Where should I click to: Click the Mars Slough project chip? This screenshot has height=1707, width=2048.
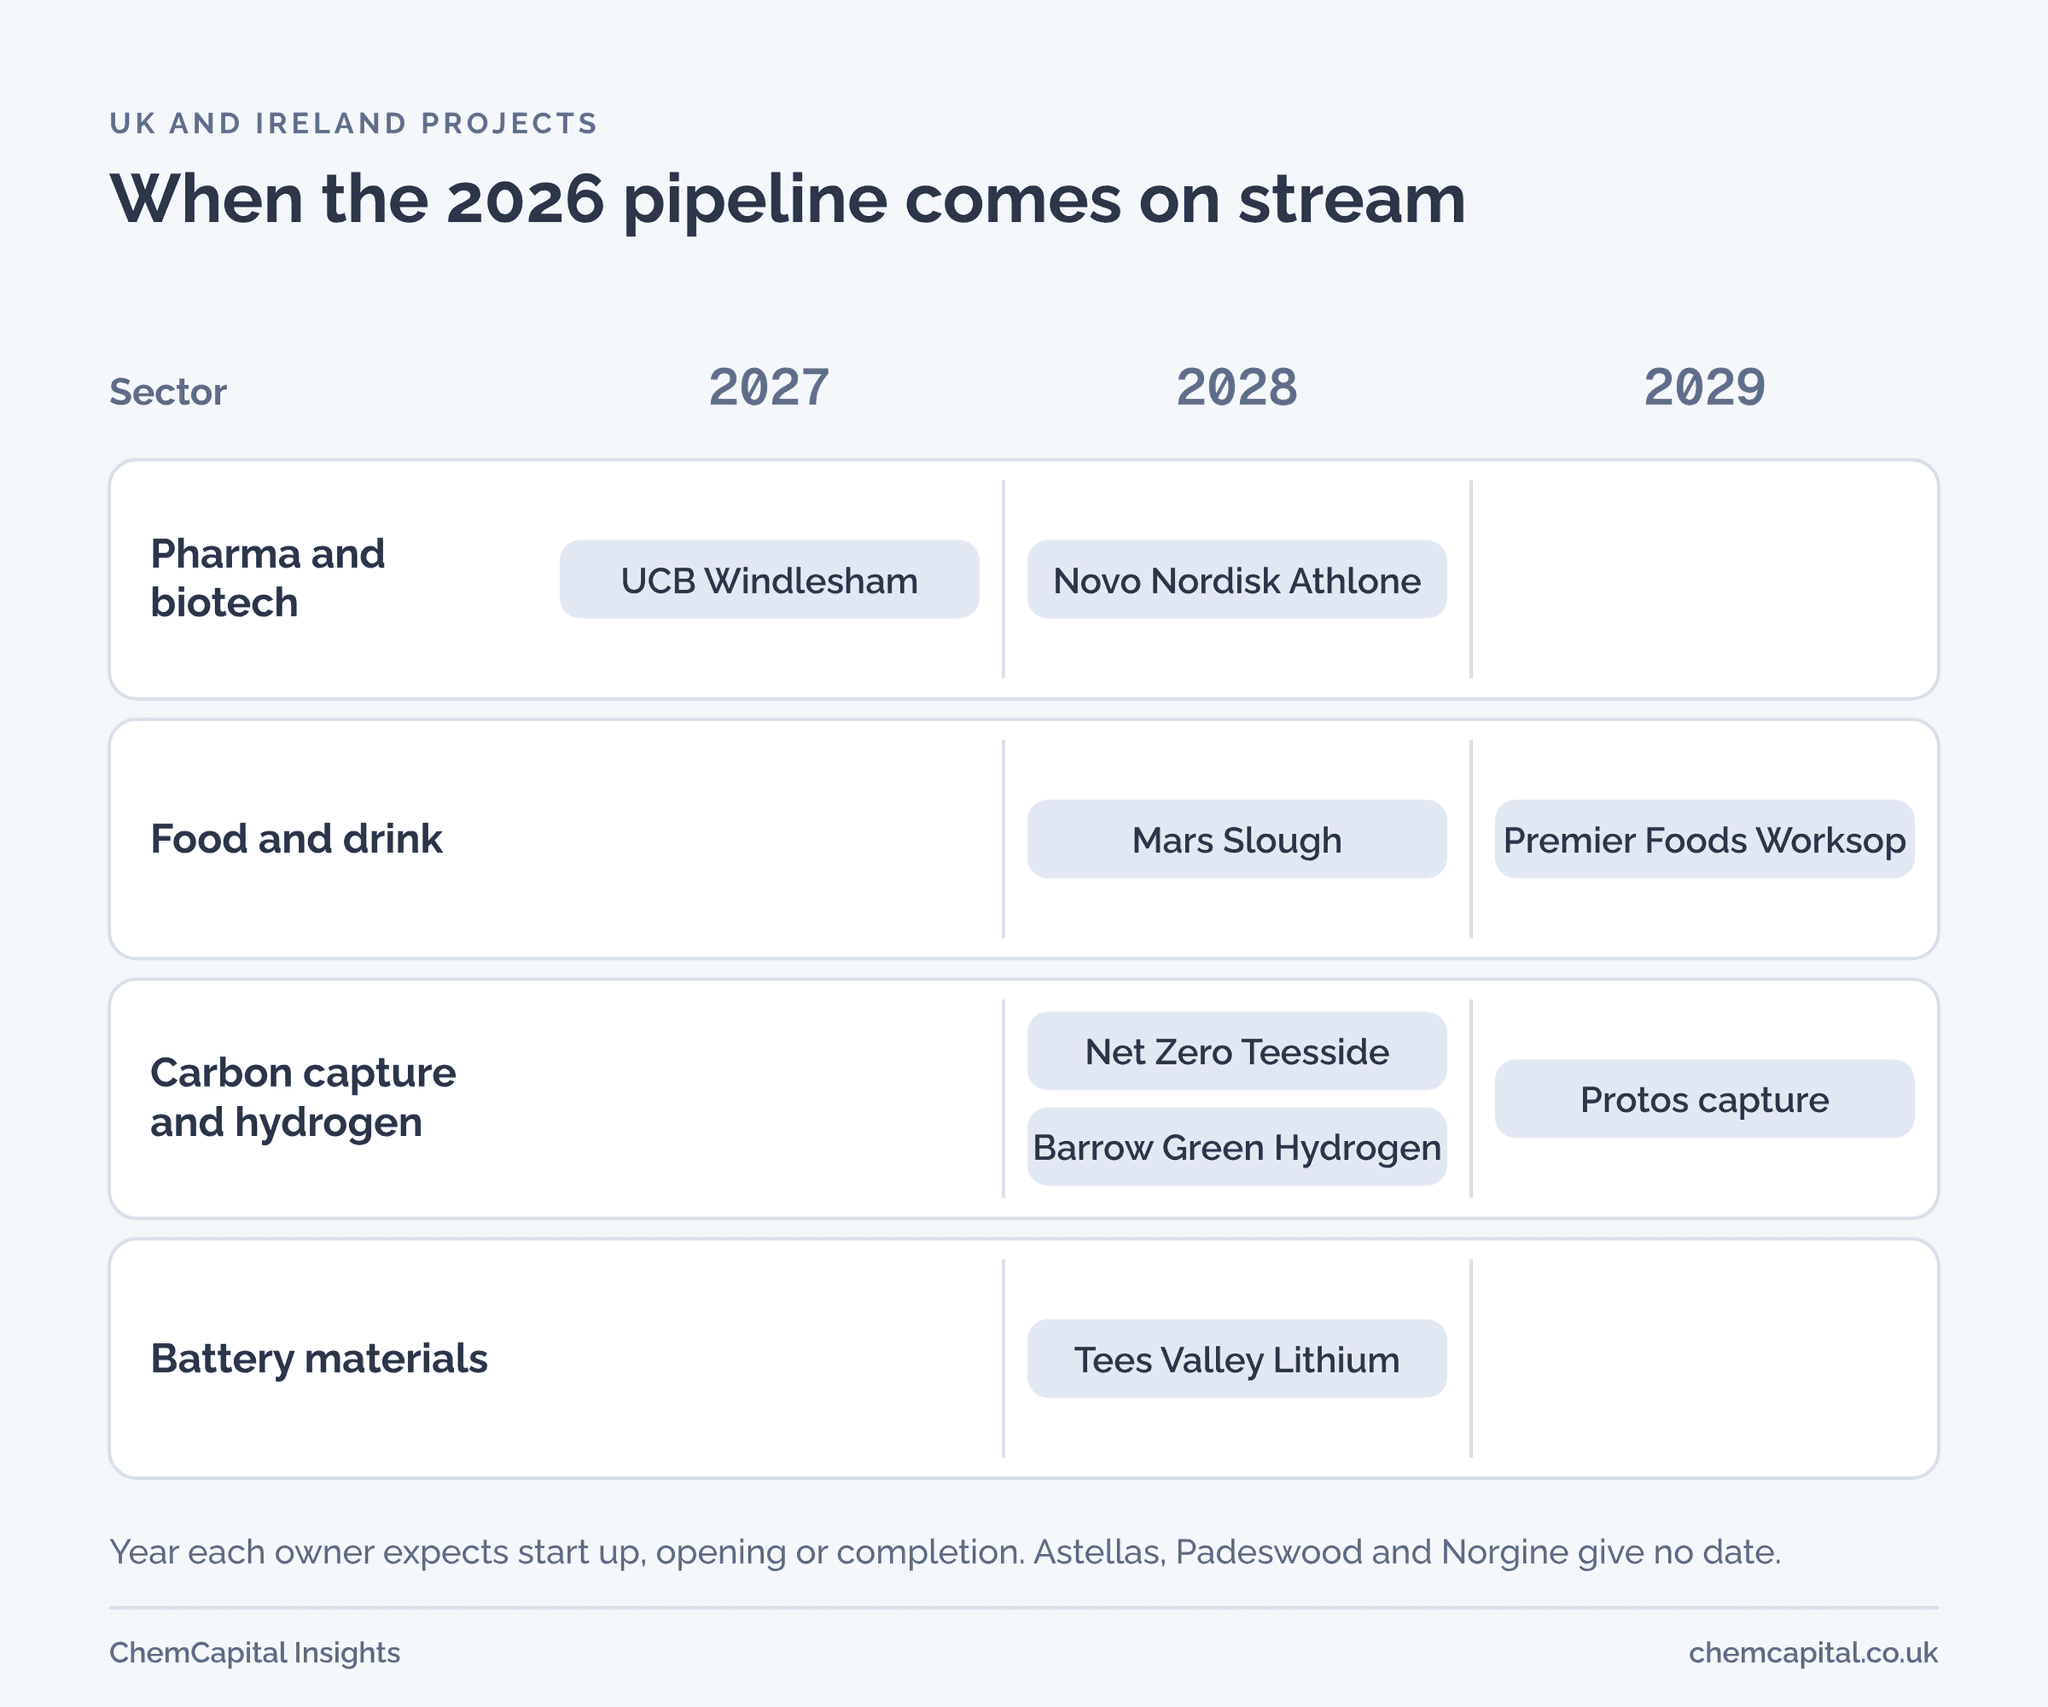pos(1237,839)
